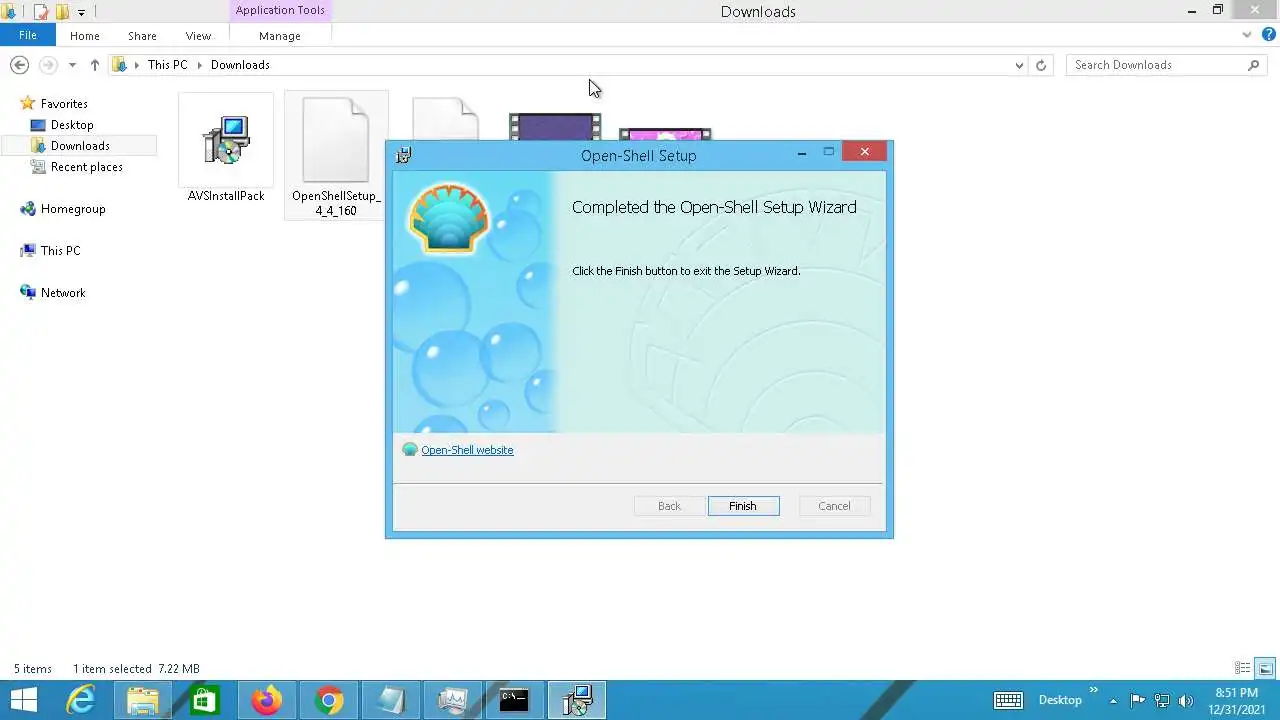
Task: Click New Folder icon in Quick Access Toolbar
Action: tap(62, 12)
